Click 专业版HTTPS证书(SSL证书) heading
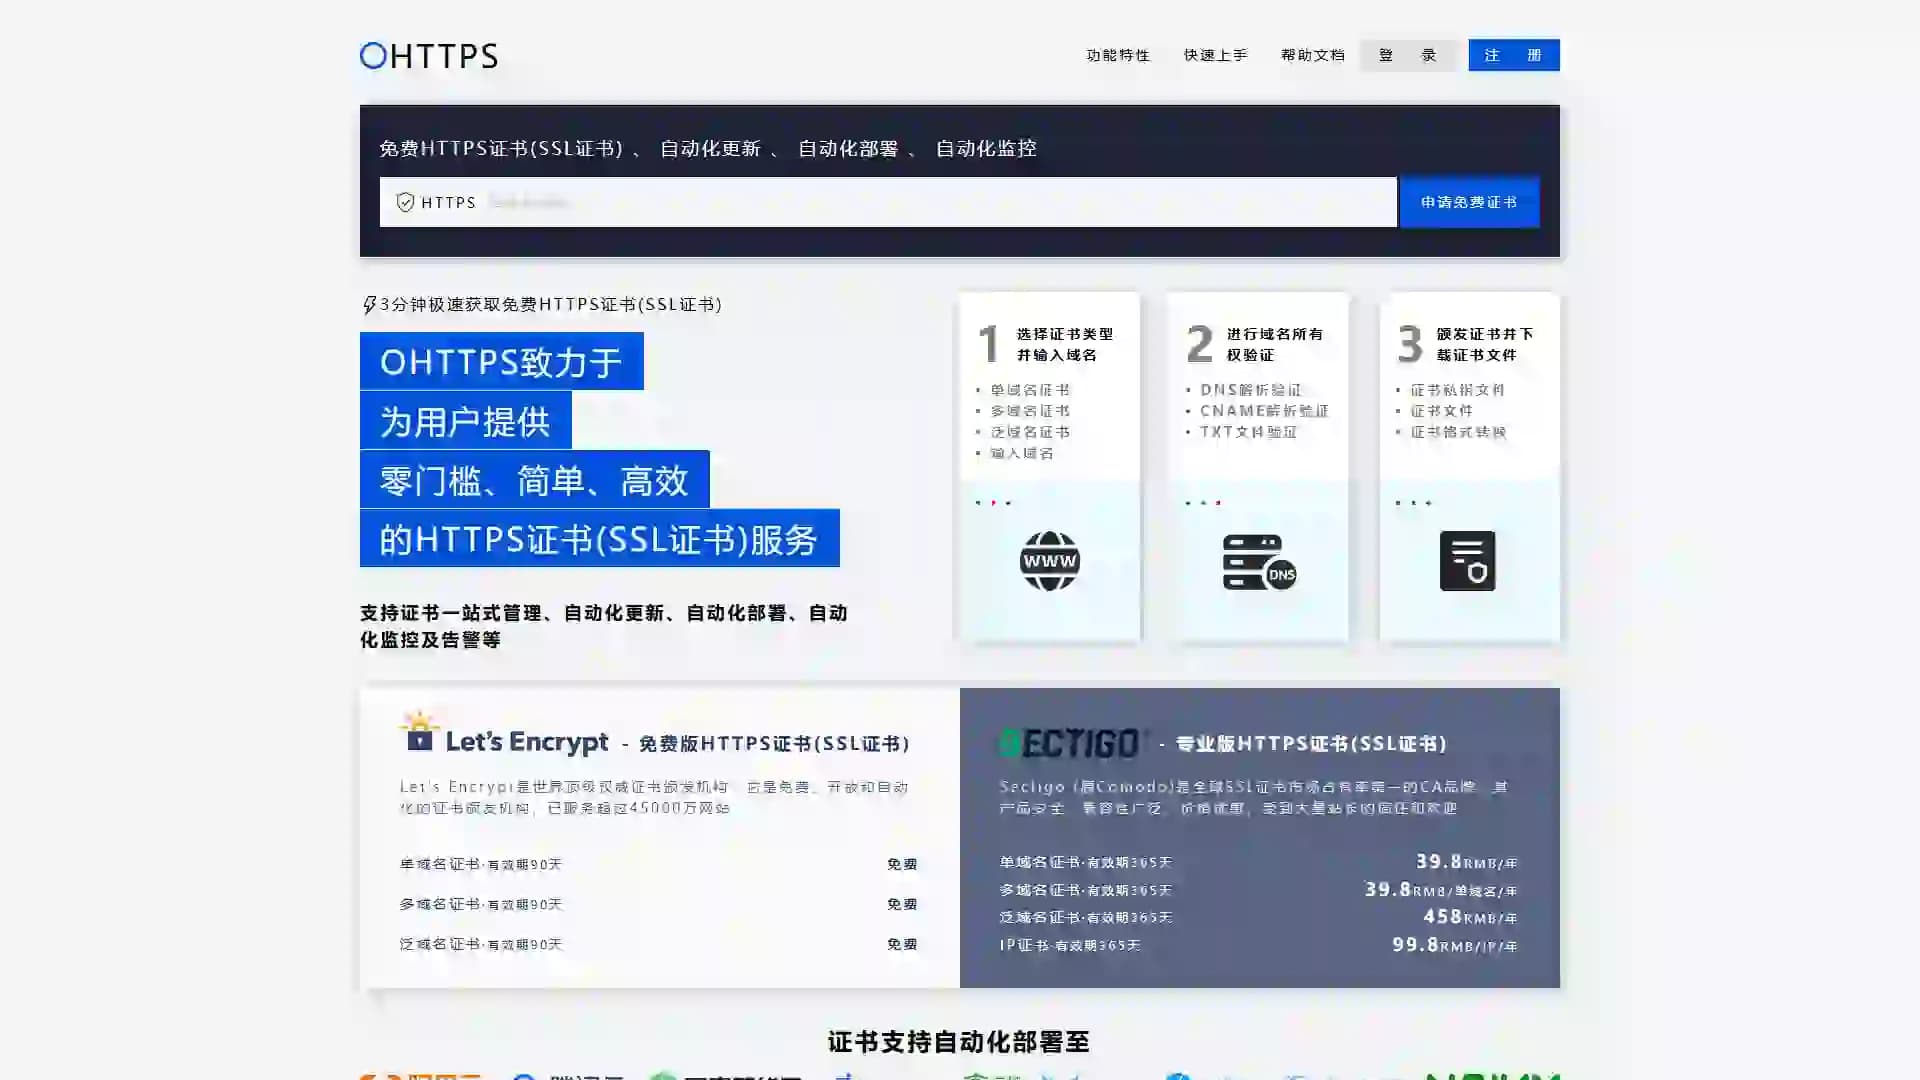The width and height of the screenshot is (1920, 1080). coord(1311,743)
